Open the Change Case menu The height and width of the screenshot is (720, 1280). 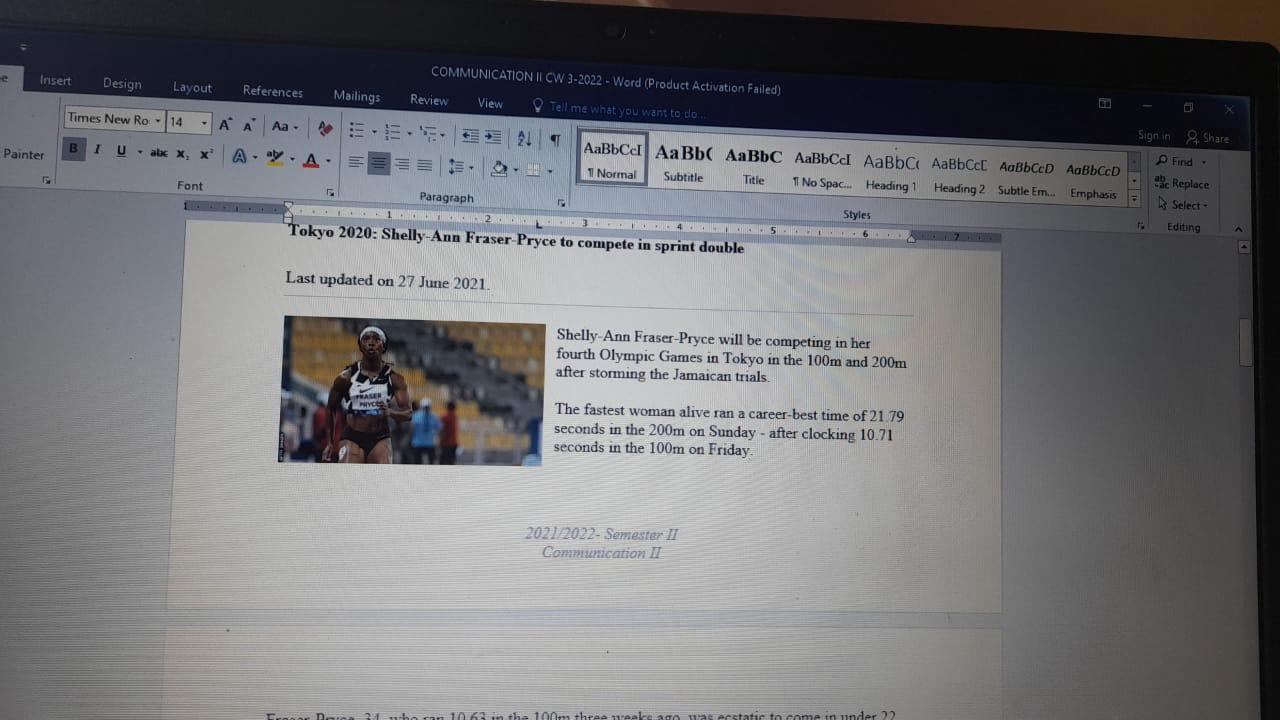285,126
